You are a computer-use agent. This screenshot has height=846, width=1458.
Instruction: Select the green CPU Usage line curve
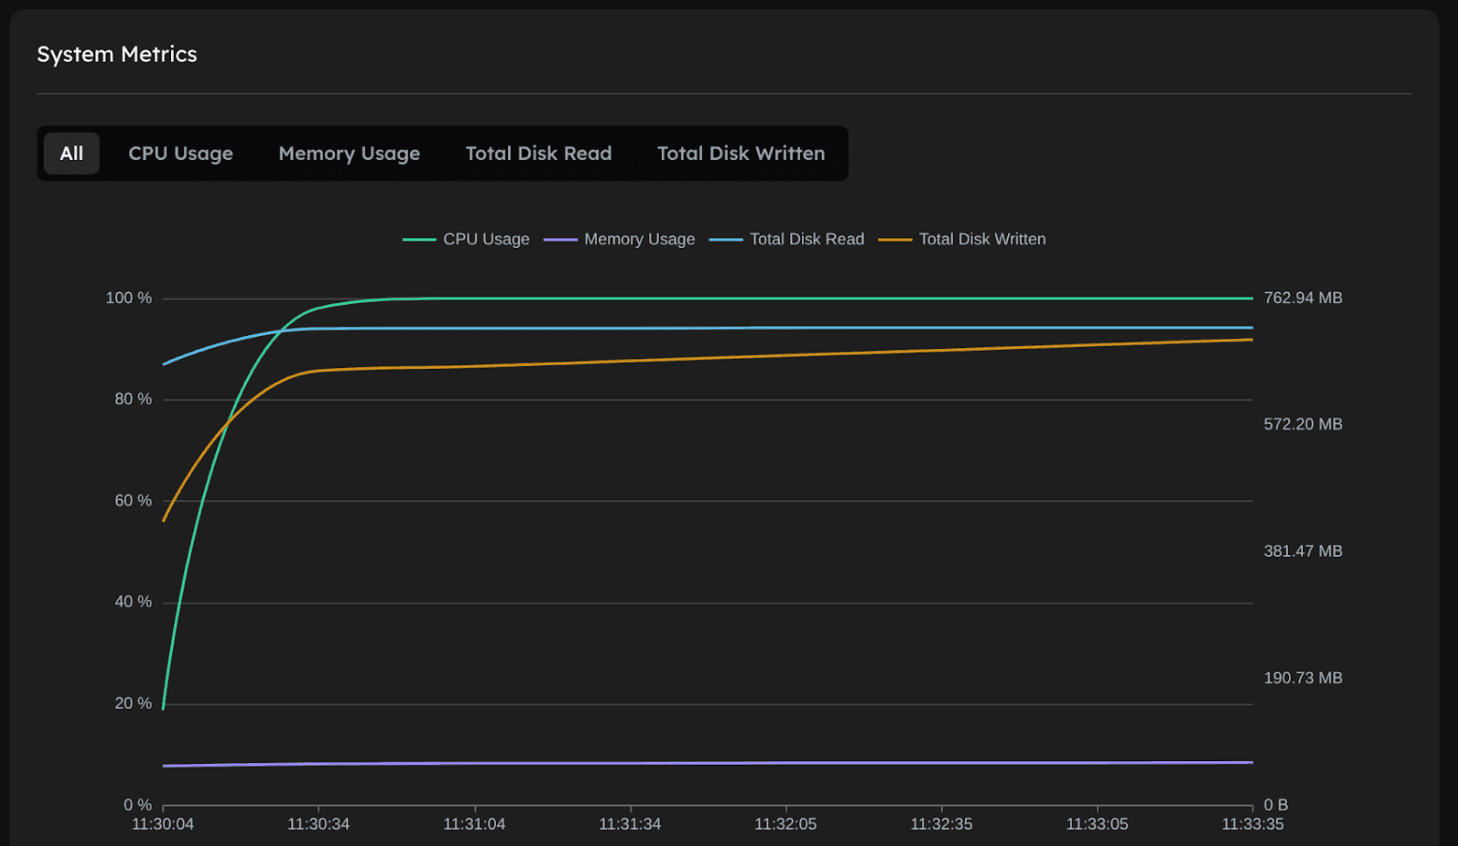click(x=600, y=297)
